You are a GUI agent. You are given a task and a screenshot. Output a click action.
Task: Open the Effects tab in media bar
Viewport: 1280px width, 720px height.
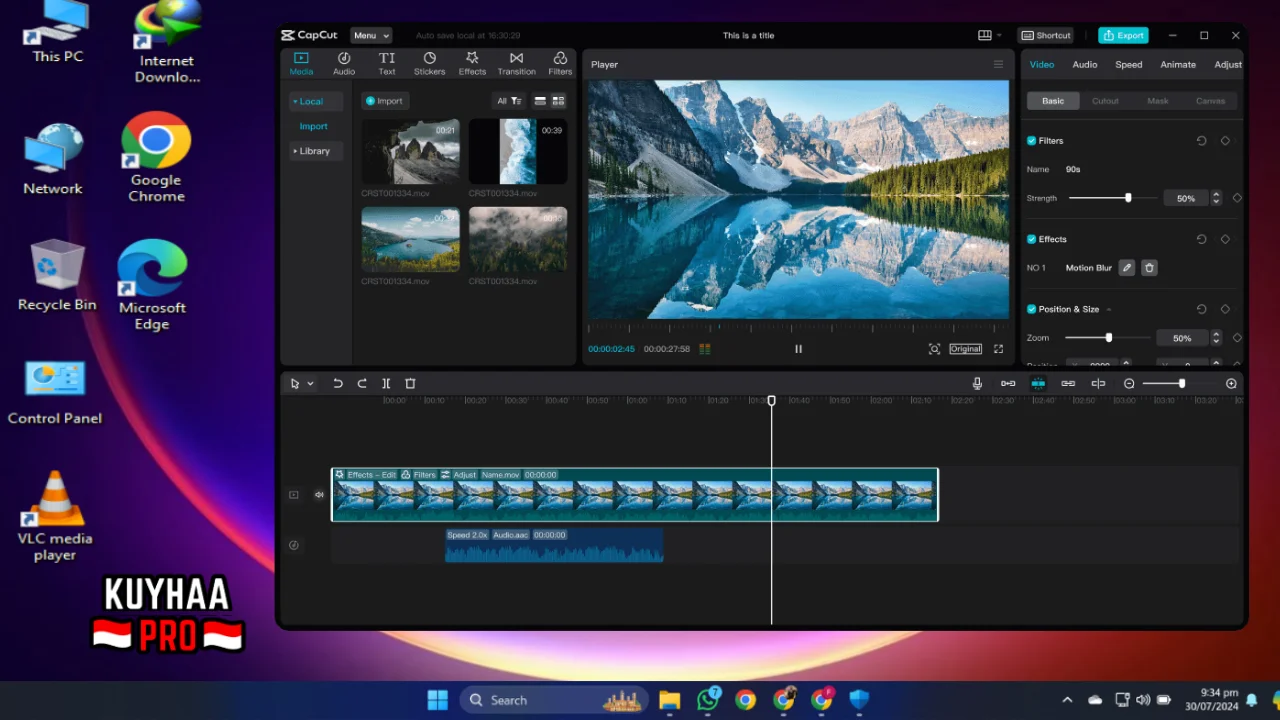pyautogui.click(x=472, y=64)
